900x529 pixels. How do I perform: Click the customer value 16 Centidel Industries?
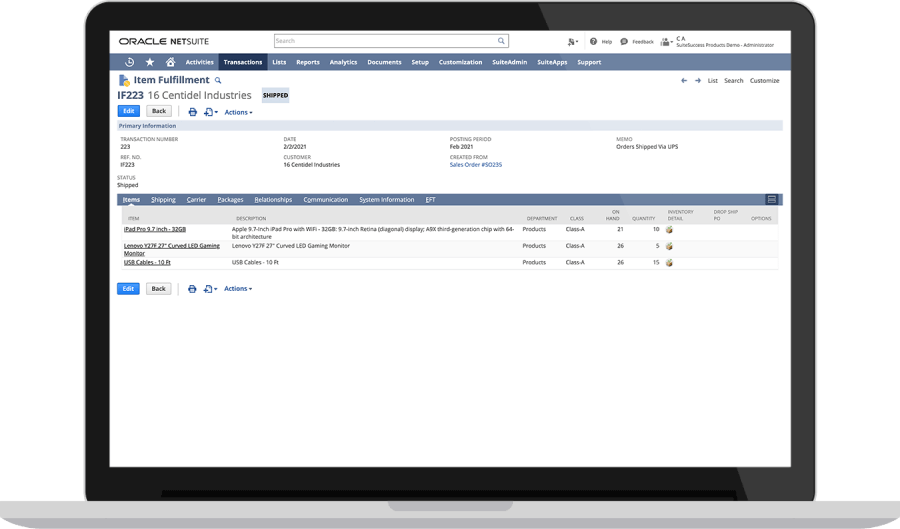coord(312,165)
